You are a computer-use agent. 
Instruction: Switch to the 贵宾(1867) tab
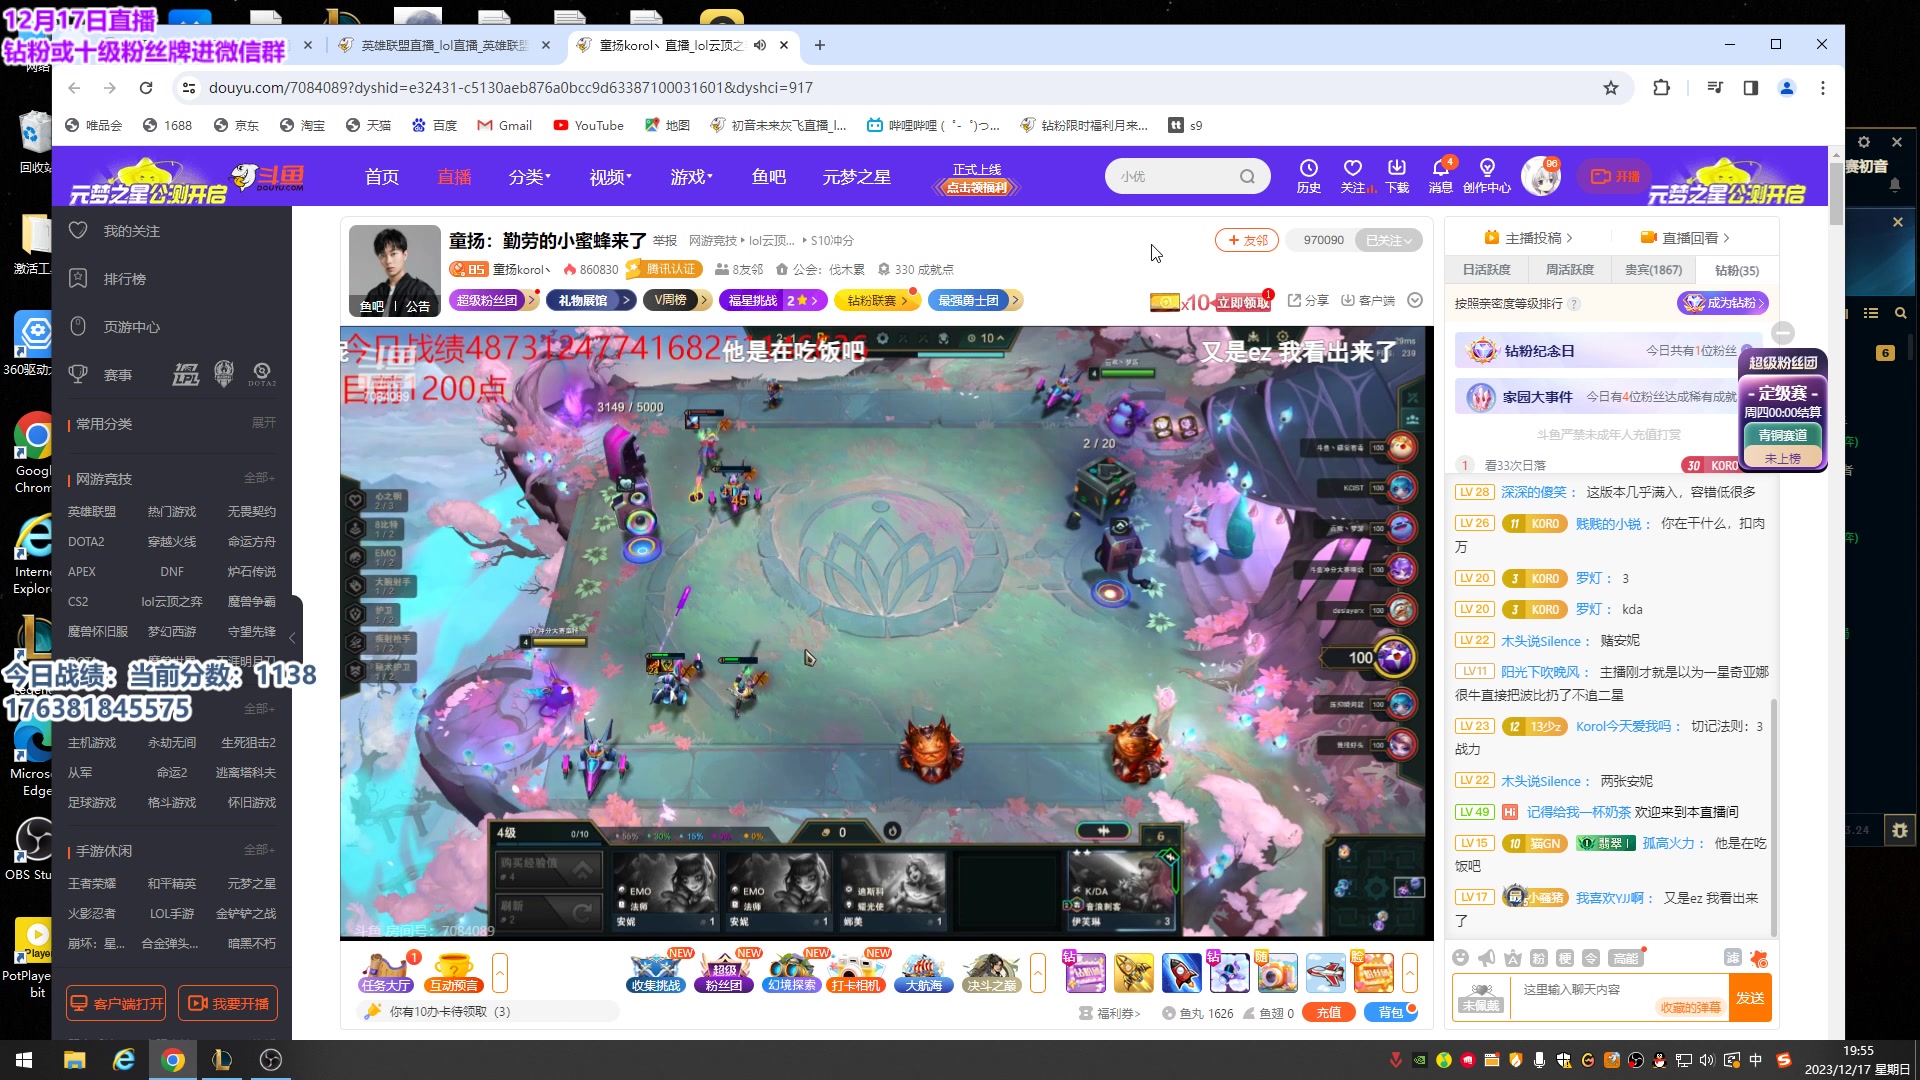point(1653,270)
